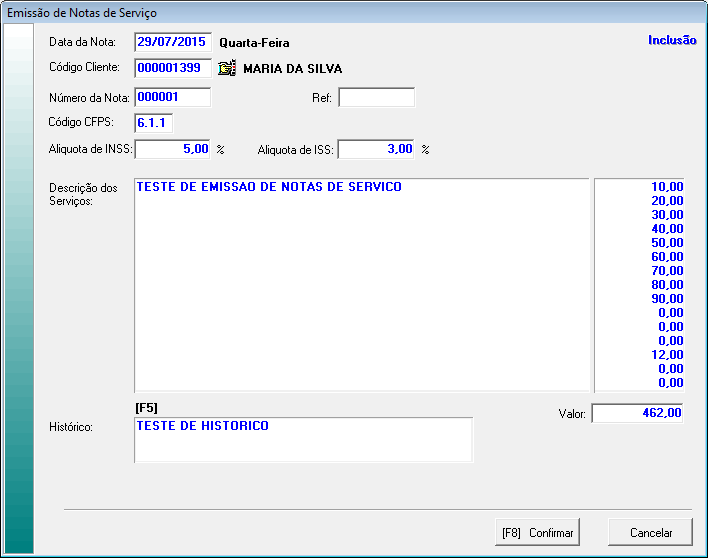Click the empty Ref field
The image size is (708, 558).
tap(376, 97)
